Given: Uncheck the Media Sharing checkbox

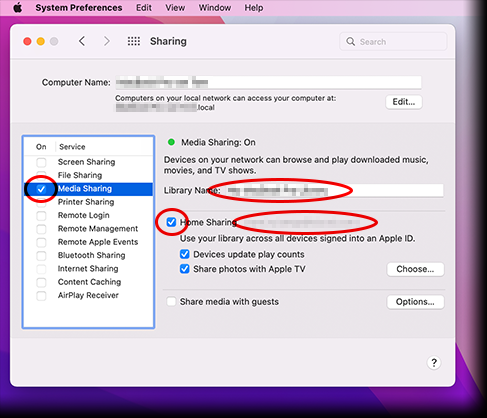Looking at the screenshot, I should [x=41, y=189].
